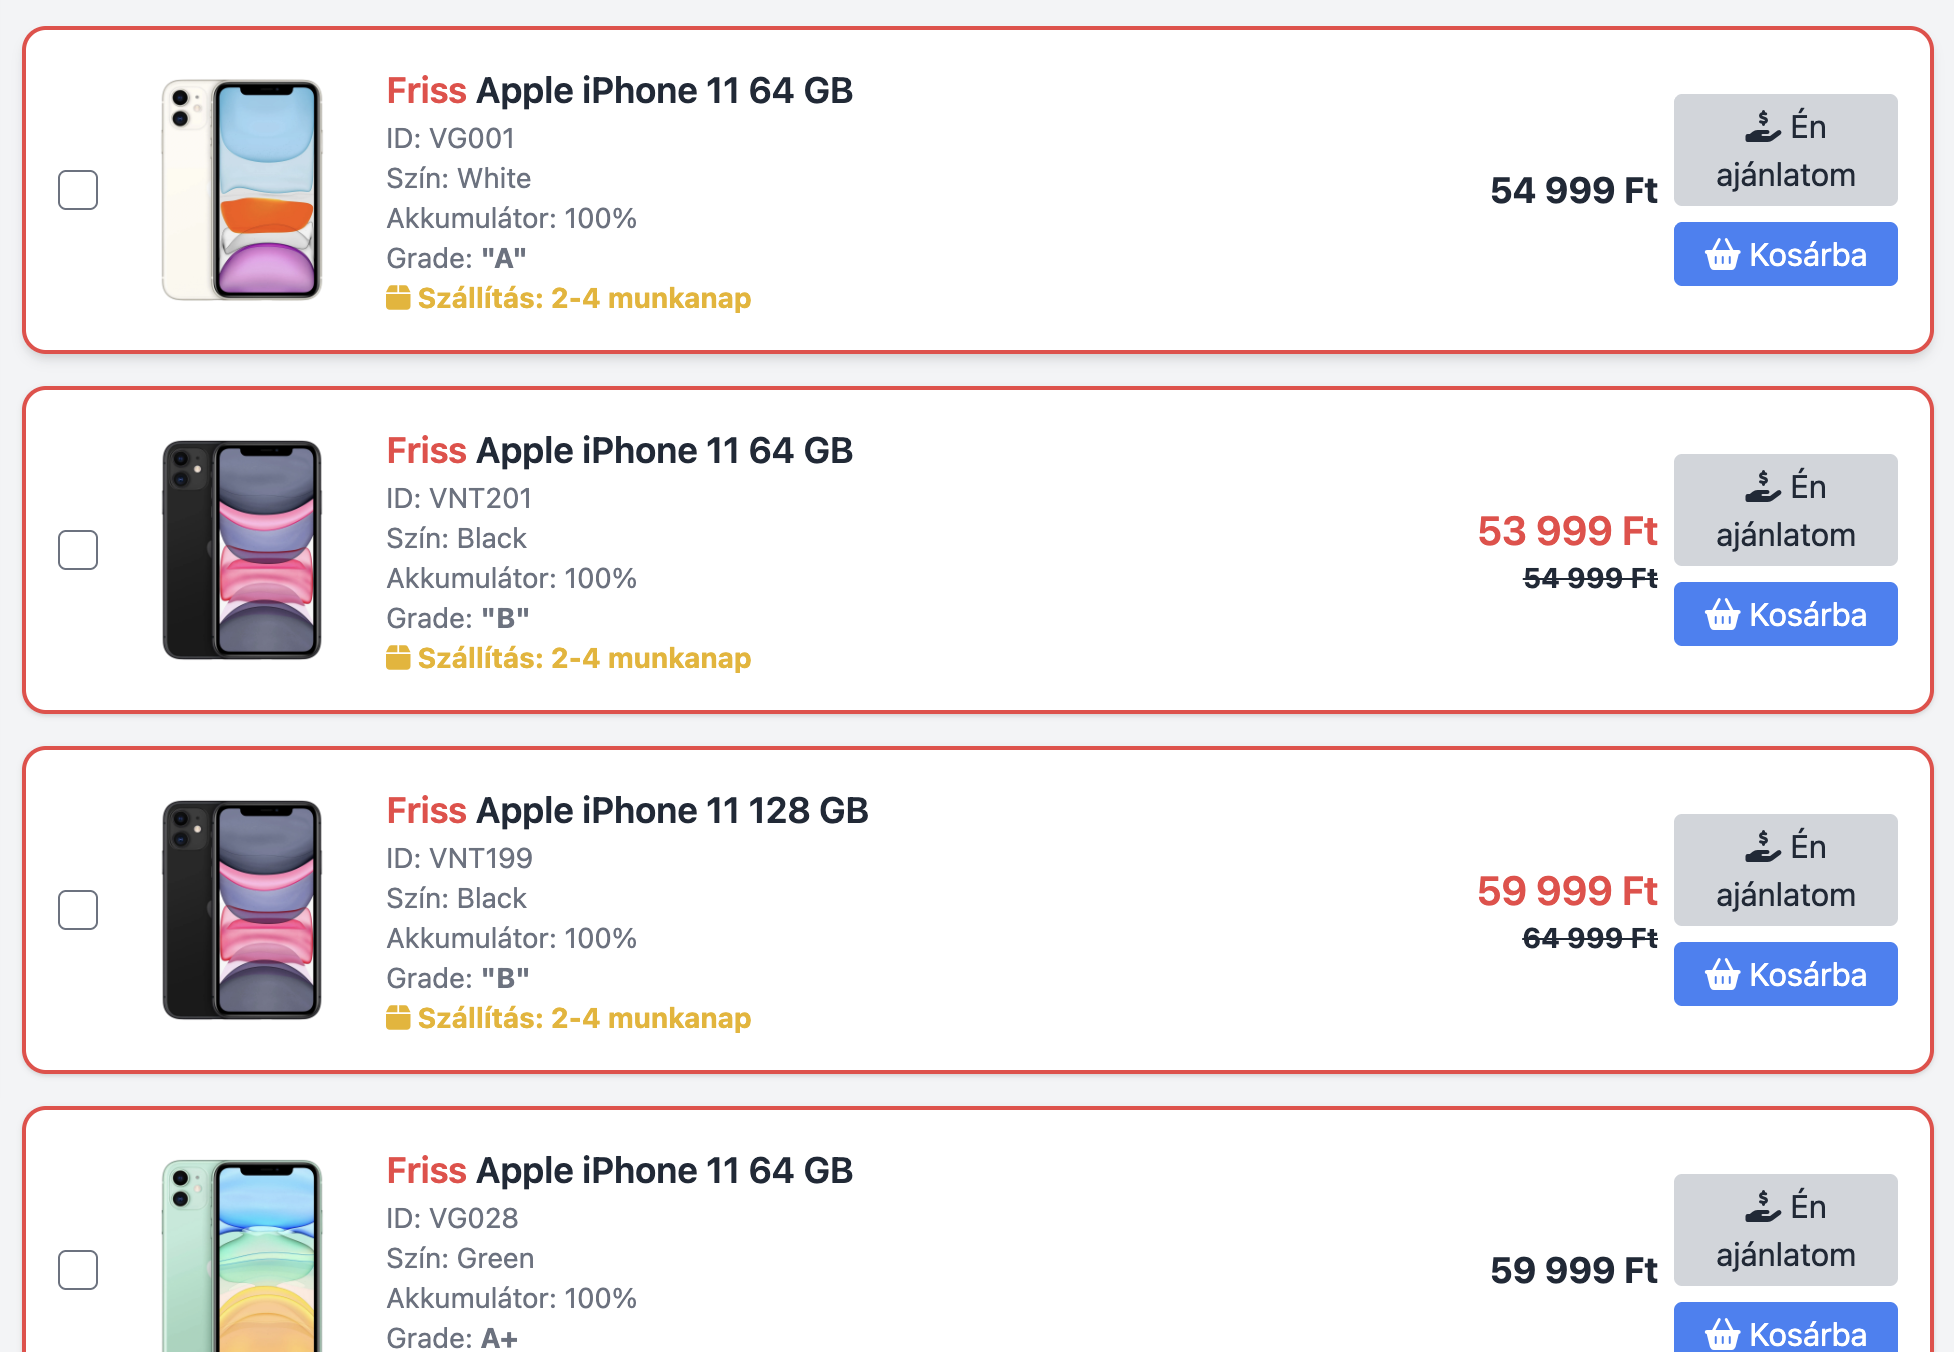Screen dimensions: 1954x1352
Task: Open the white iPhone 11 64 GB title
Action: 619,91
